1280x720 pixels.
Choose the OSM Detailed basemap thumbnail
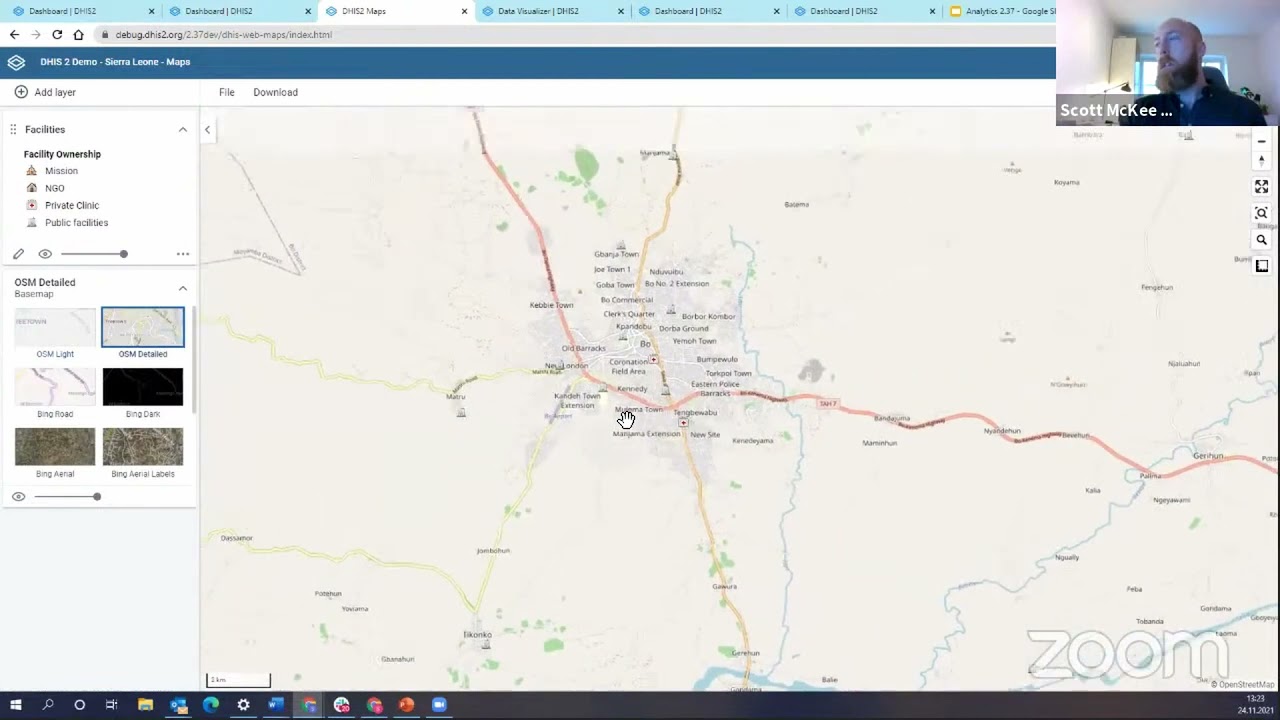coord(143,327)
